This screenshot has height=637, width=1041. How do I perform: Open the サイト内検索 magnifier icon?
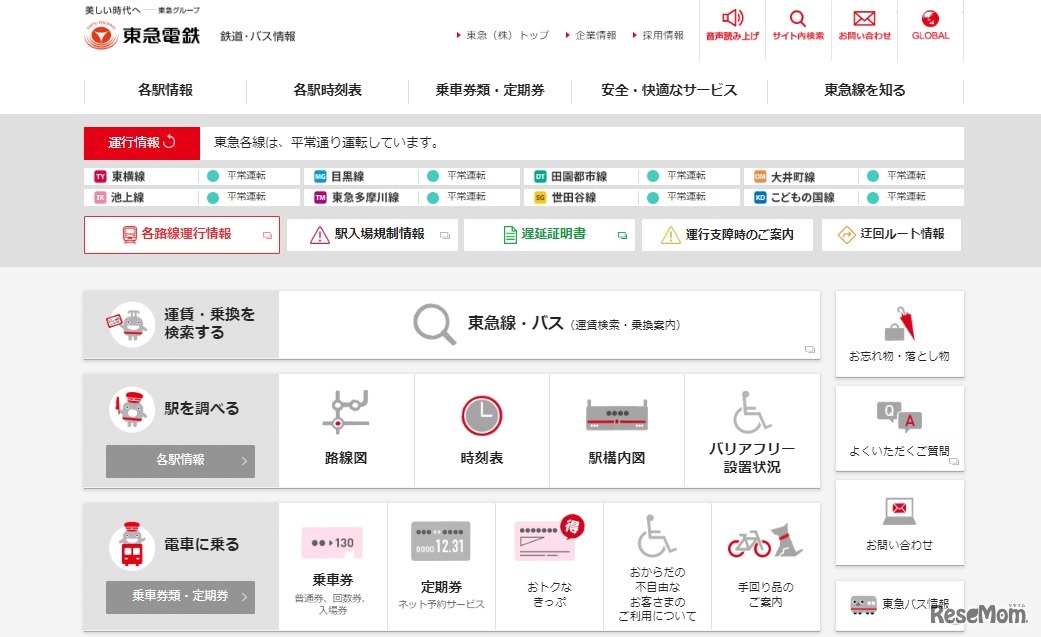[x=797, y=20]
